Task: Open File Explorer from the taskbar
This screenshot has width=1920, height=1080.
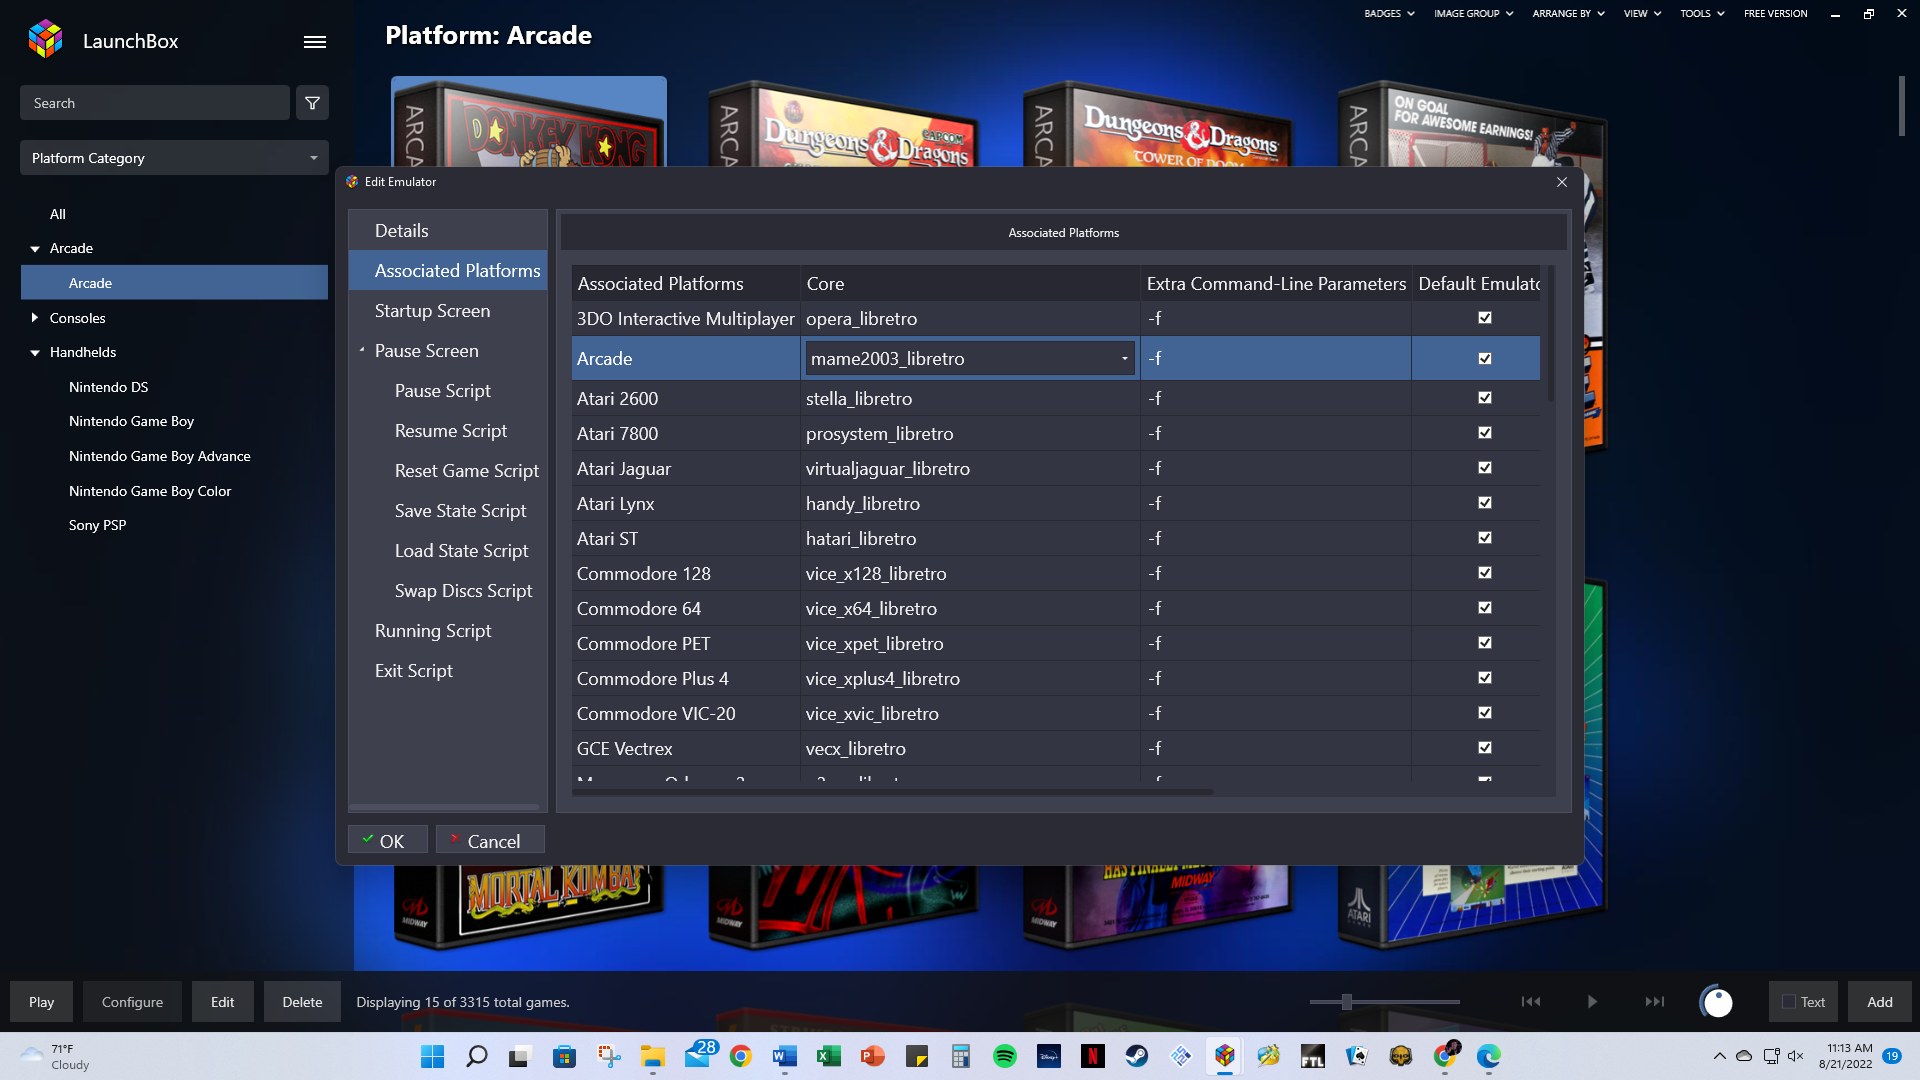Action: [652, 1056]
